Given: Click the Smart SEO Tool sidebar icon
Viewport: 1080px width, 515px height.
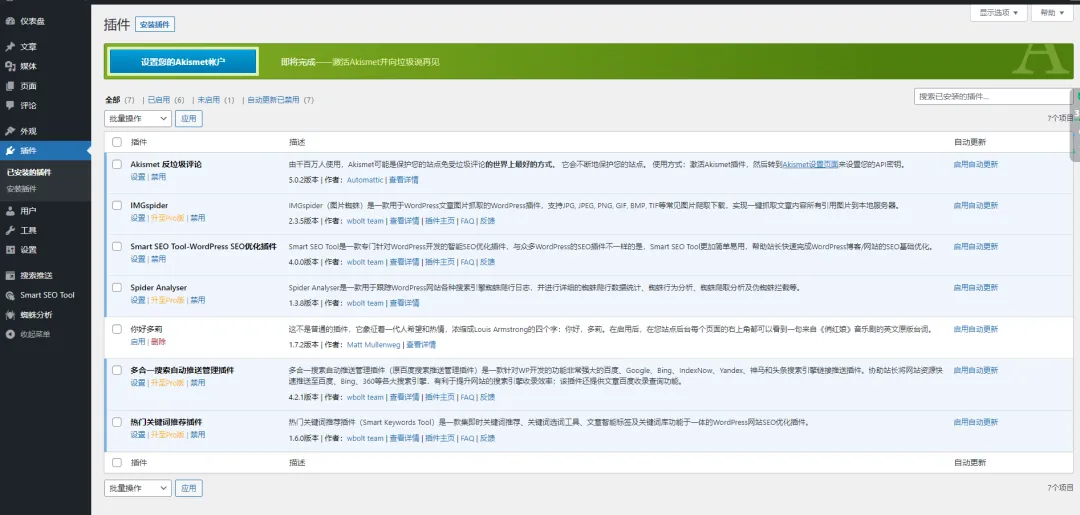Looking at the screenshot, I should point(10,295).
